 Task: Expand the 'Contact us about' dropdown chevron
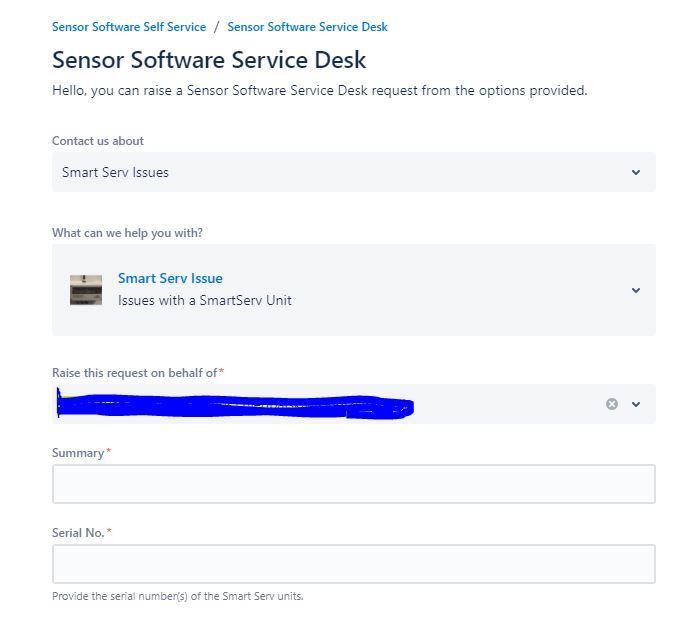[635, 172]
